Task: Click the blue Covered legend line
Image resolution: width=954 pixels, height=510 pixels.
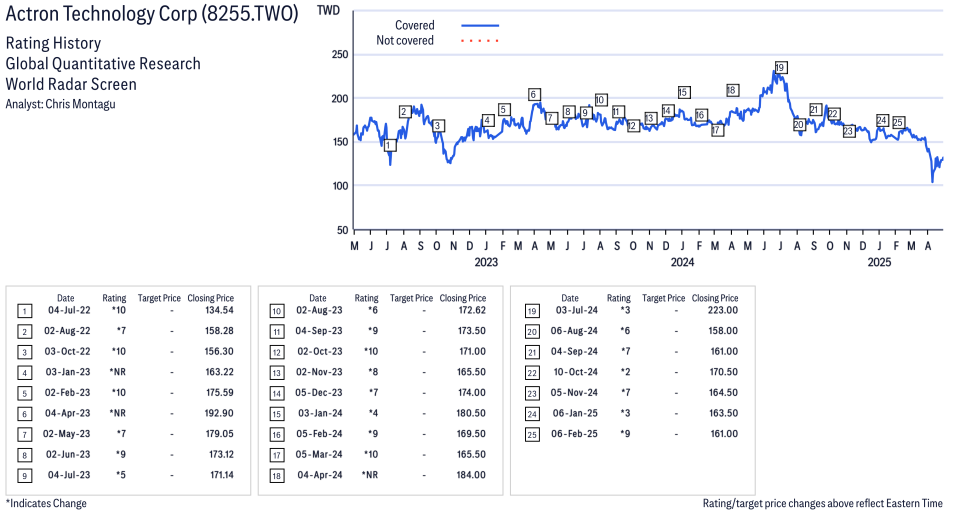Action: [x=480, y=26]
